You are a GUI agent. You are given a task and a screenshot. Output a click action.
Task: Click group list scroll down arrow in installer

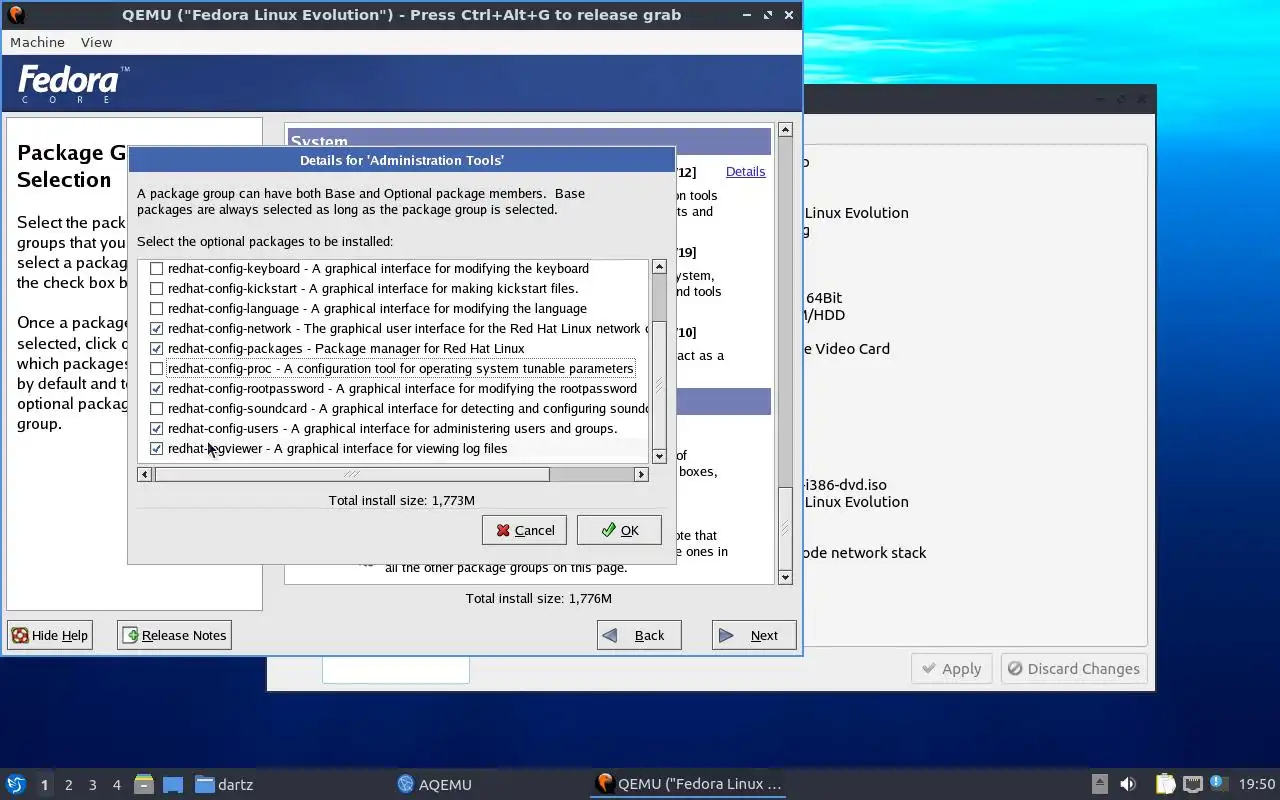785,577
